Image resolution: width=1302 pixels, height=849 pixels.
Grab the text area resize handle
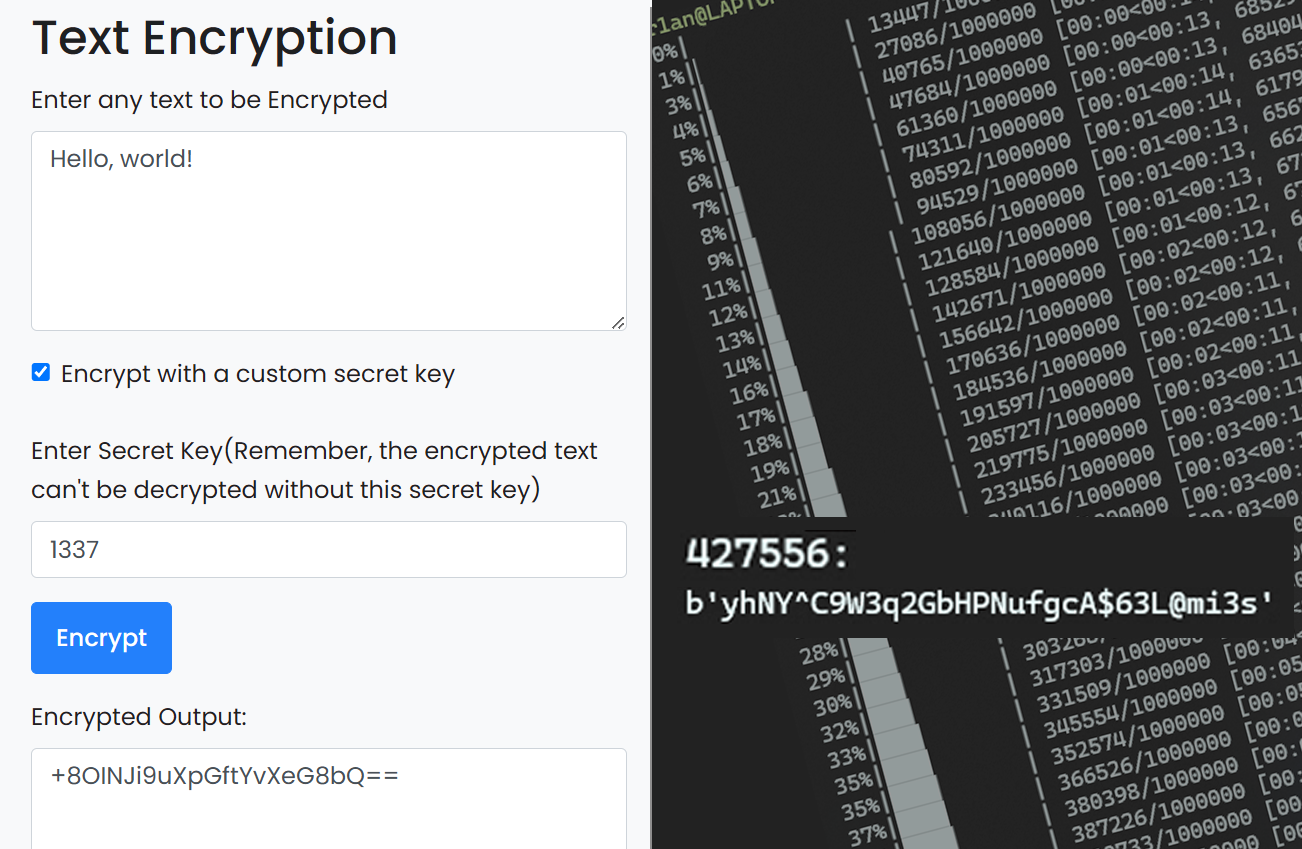(618, 322)
